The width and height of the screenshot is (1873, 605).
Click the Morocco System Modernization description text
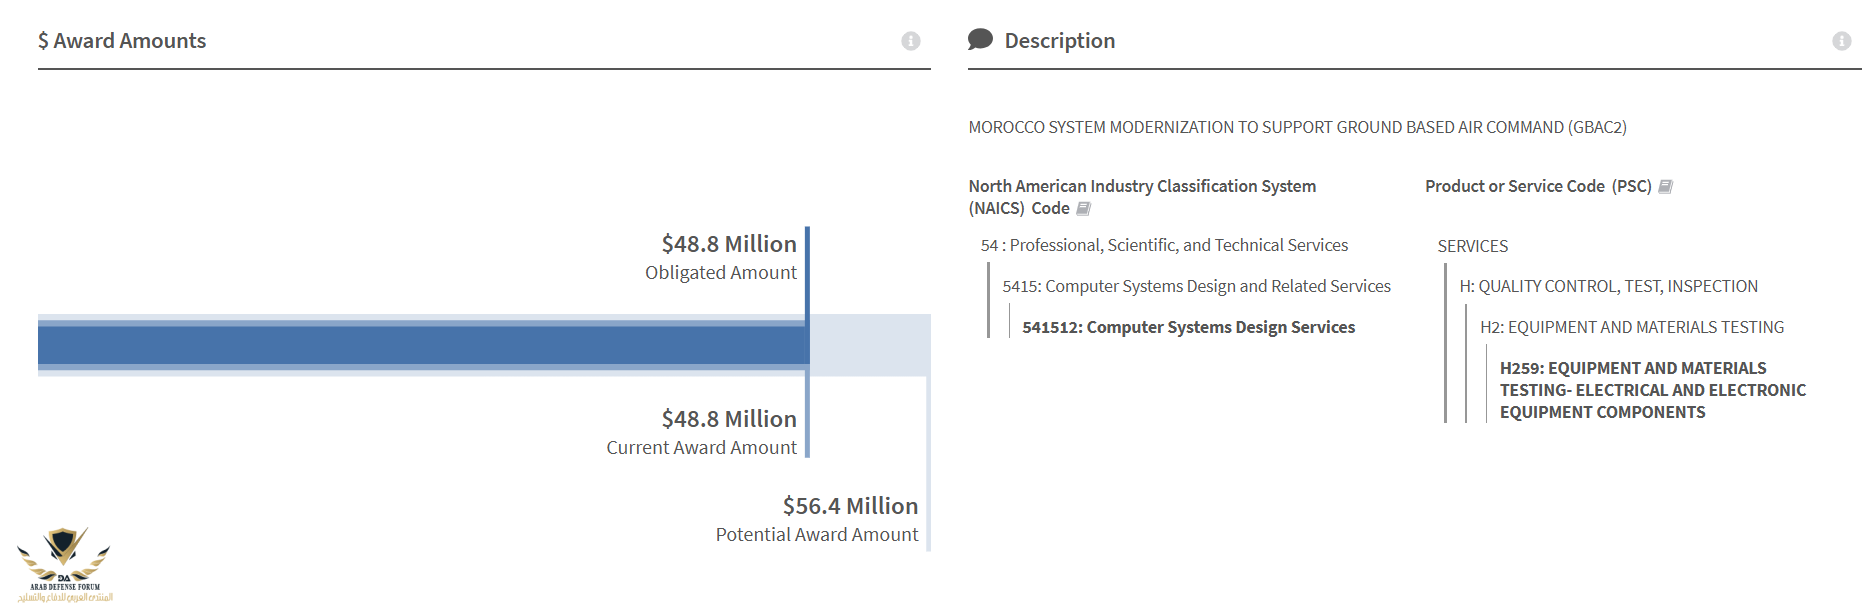pos(1297,128)
